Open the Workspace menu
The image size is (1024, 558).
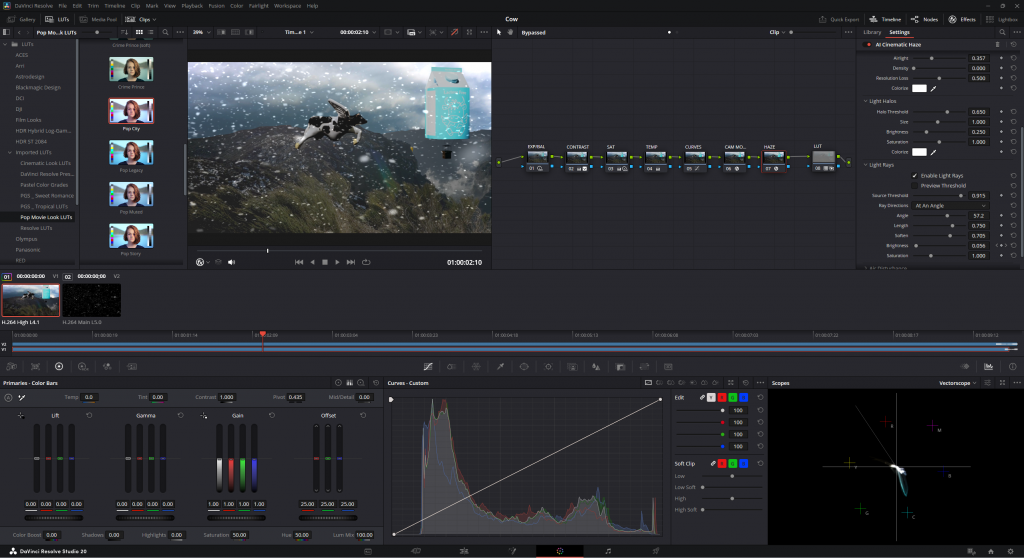tap(287, 6)
